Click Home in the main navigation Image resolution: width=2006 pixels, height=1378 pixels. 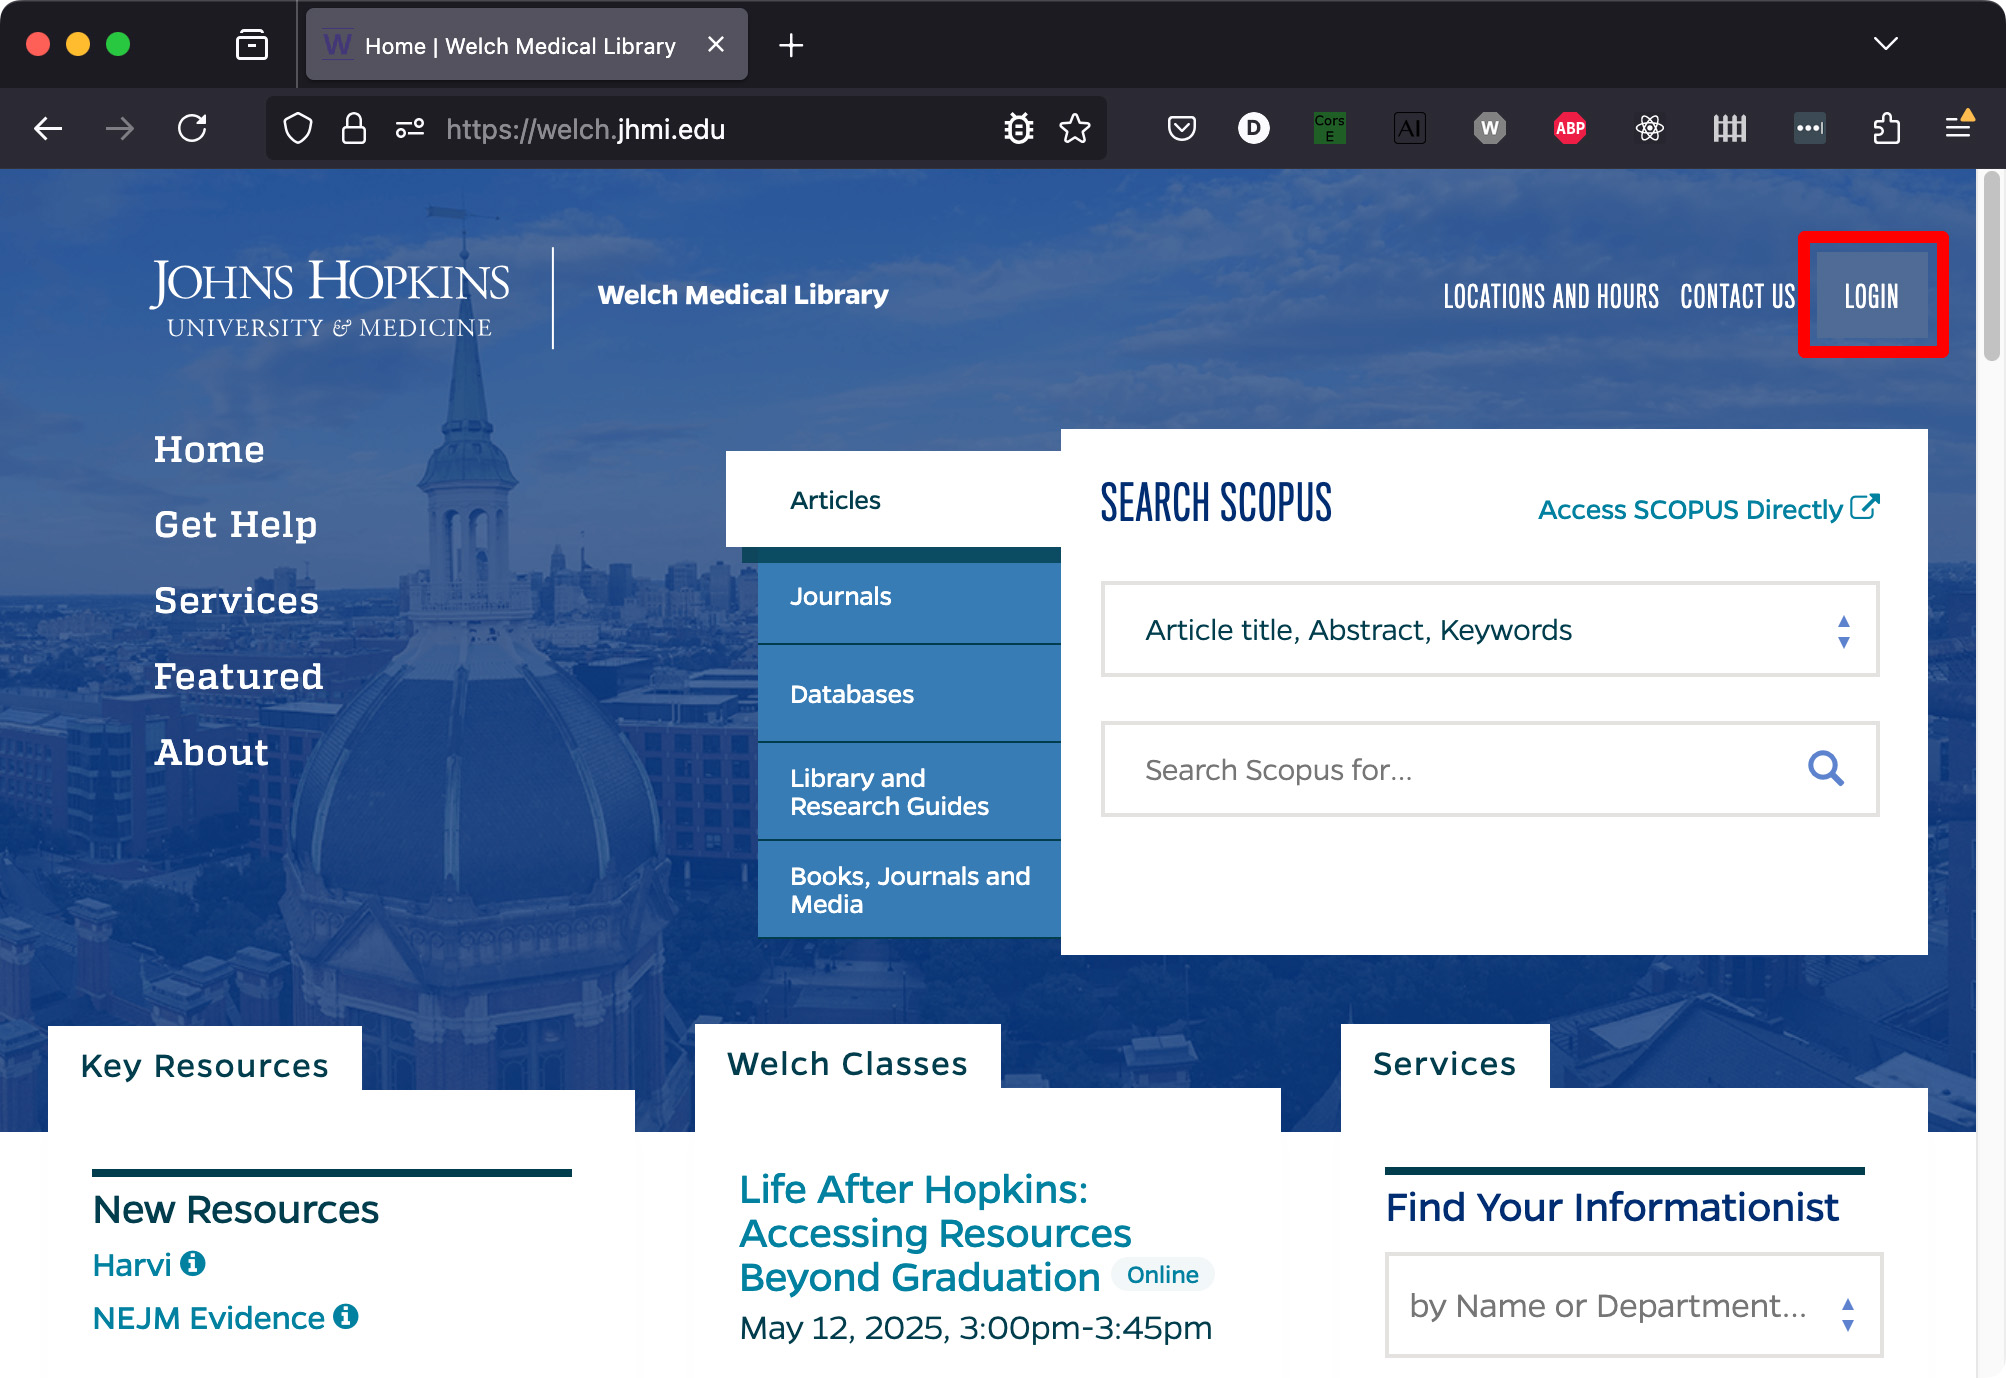[x=210, y=450]
